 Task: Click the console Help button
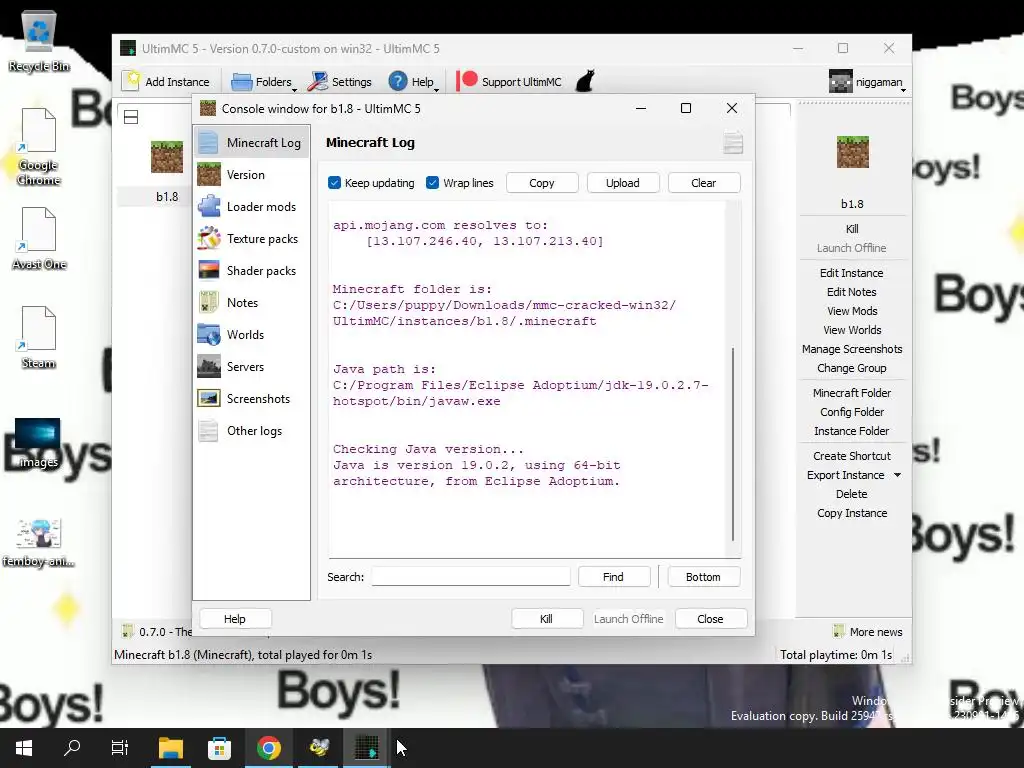(x=234, y=618)
